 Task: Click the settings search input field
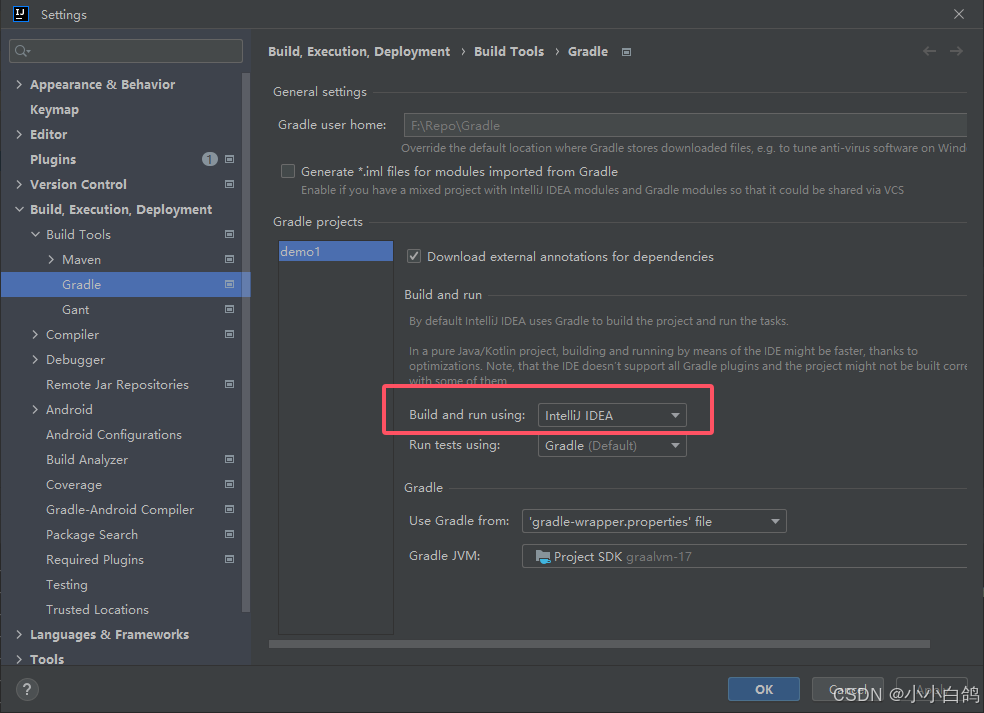(x=126, y=51)
